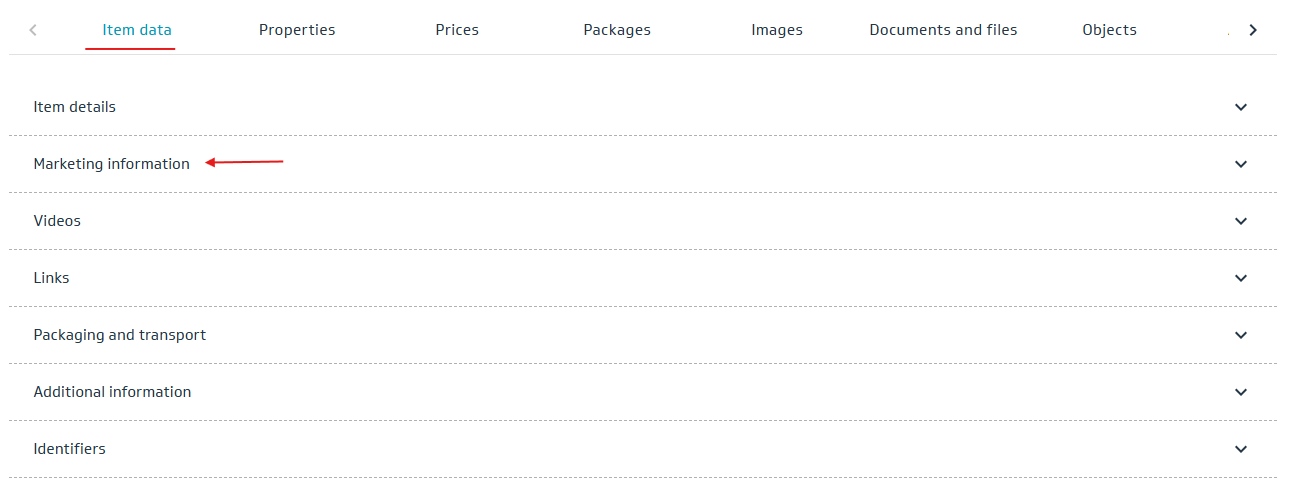Image resolution: width=1292 pixels, height=498 pixels.
Task: Switch to the Properties tab
Action: (297, 30)
